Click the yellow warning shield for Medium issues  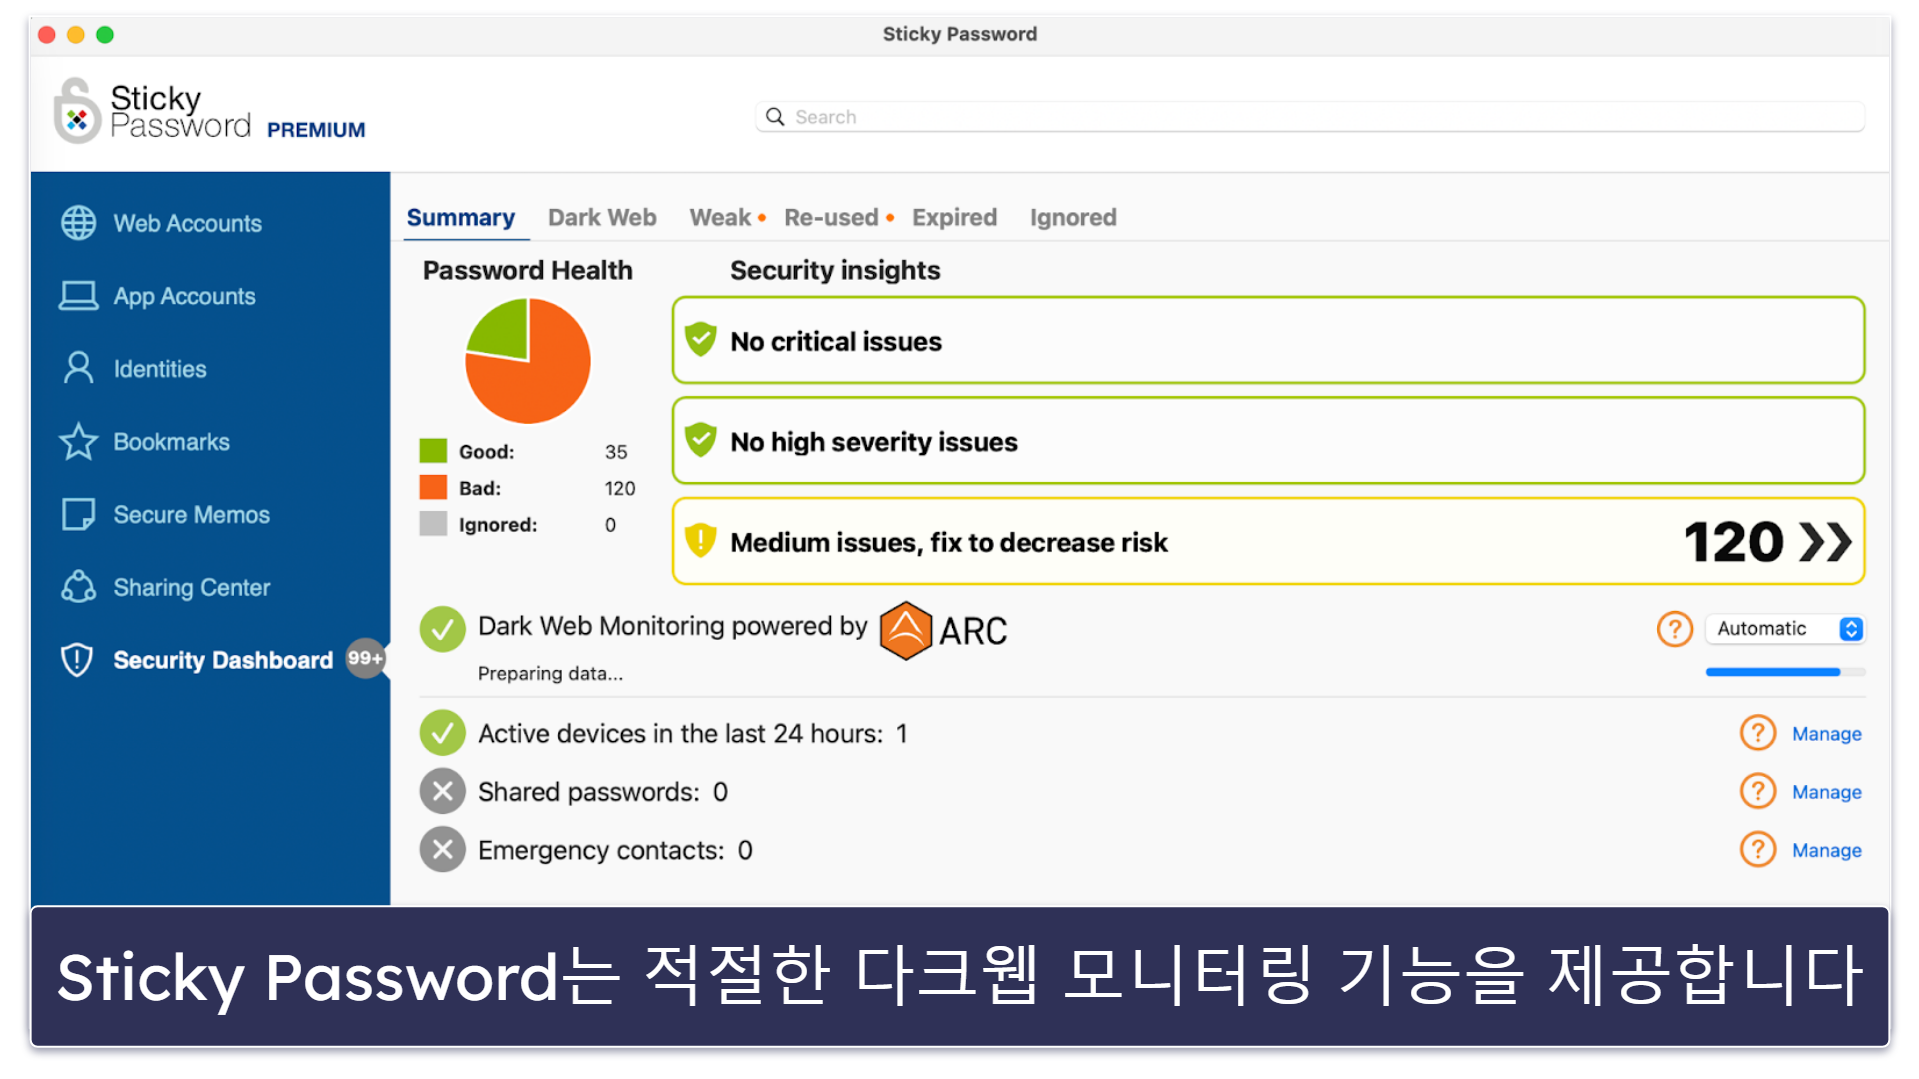[x=701, y=541]
